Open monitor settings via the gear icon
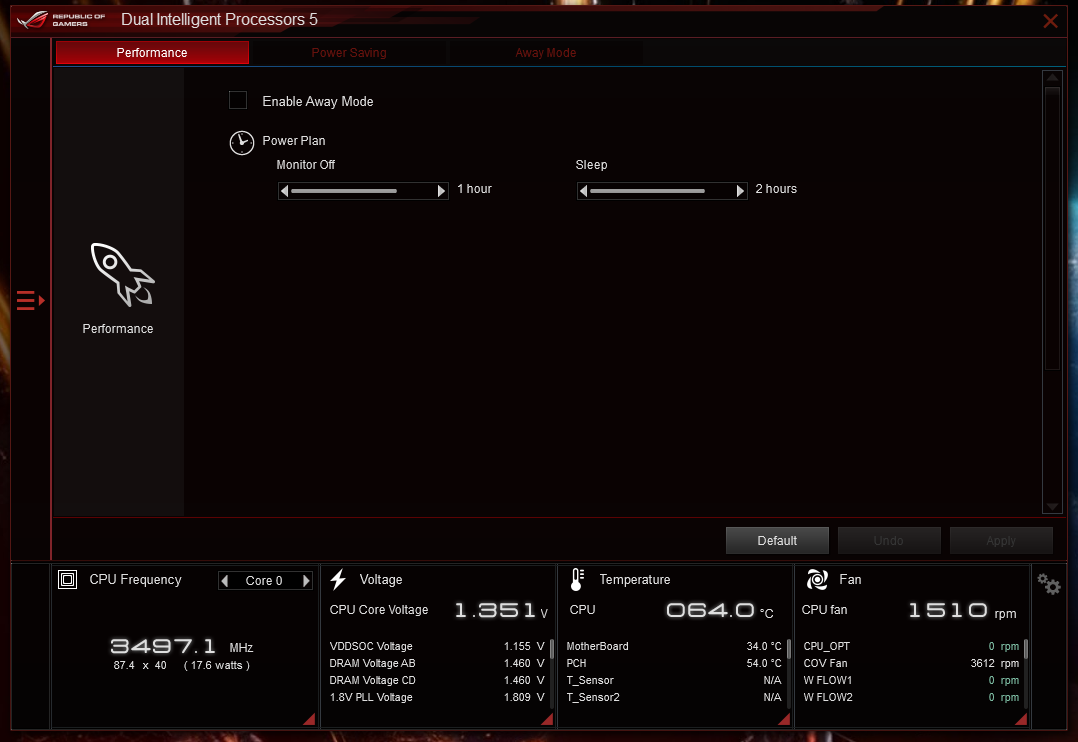 1049,585
